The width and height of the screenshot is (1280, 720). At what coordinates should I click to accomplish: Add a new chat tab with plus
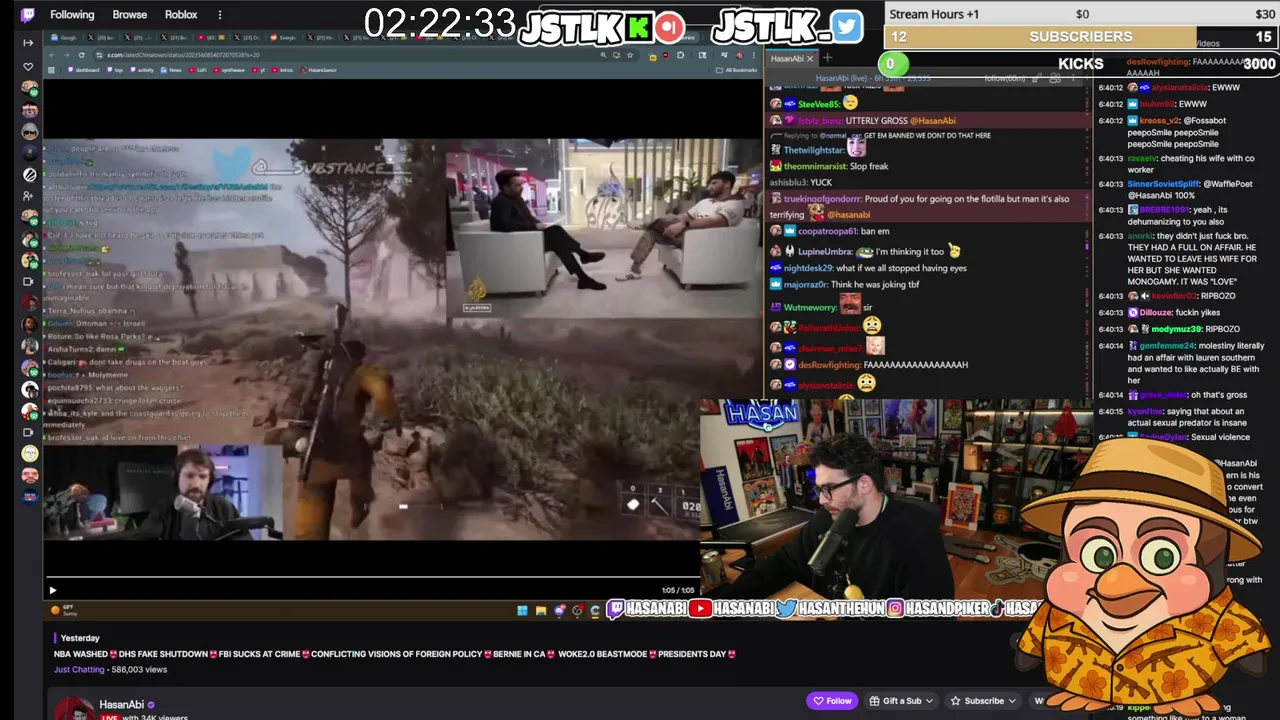tap(828, 58)
